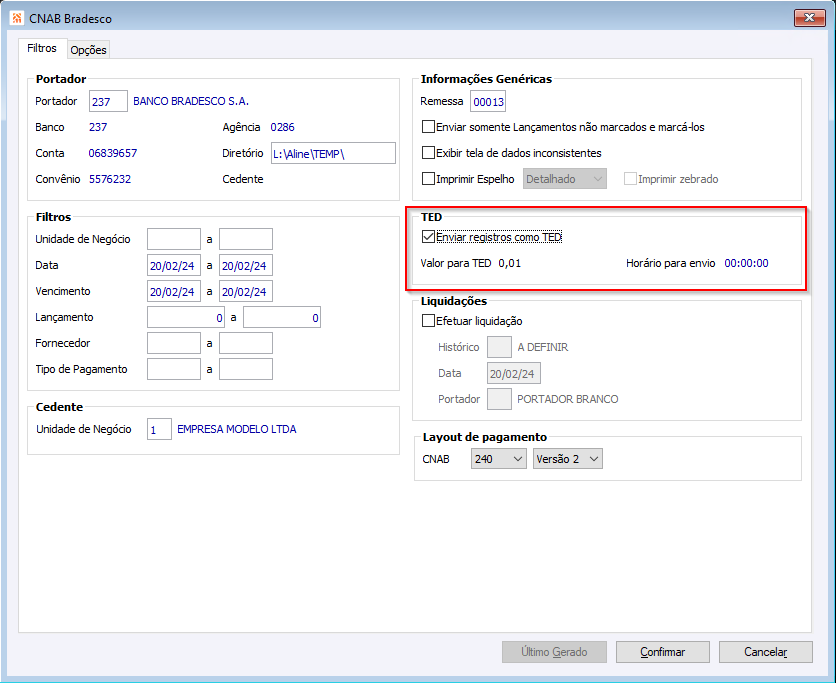This screenshot has height=683, width=836.
Task: Click the Valor para TED 0,01 value
Action: (x=510, y=263)
